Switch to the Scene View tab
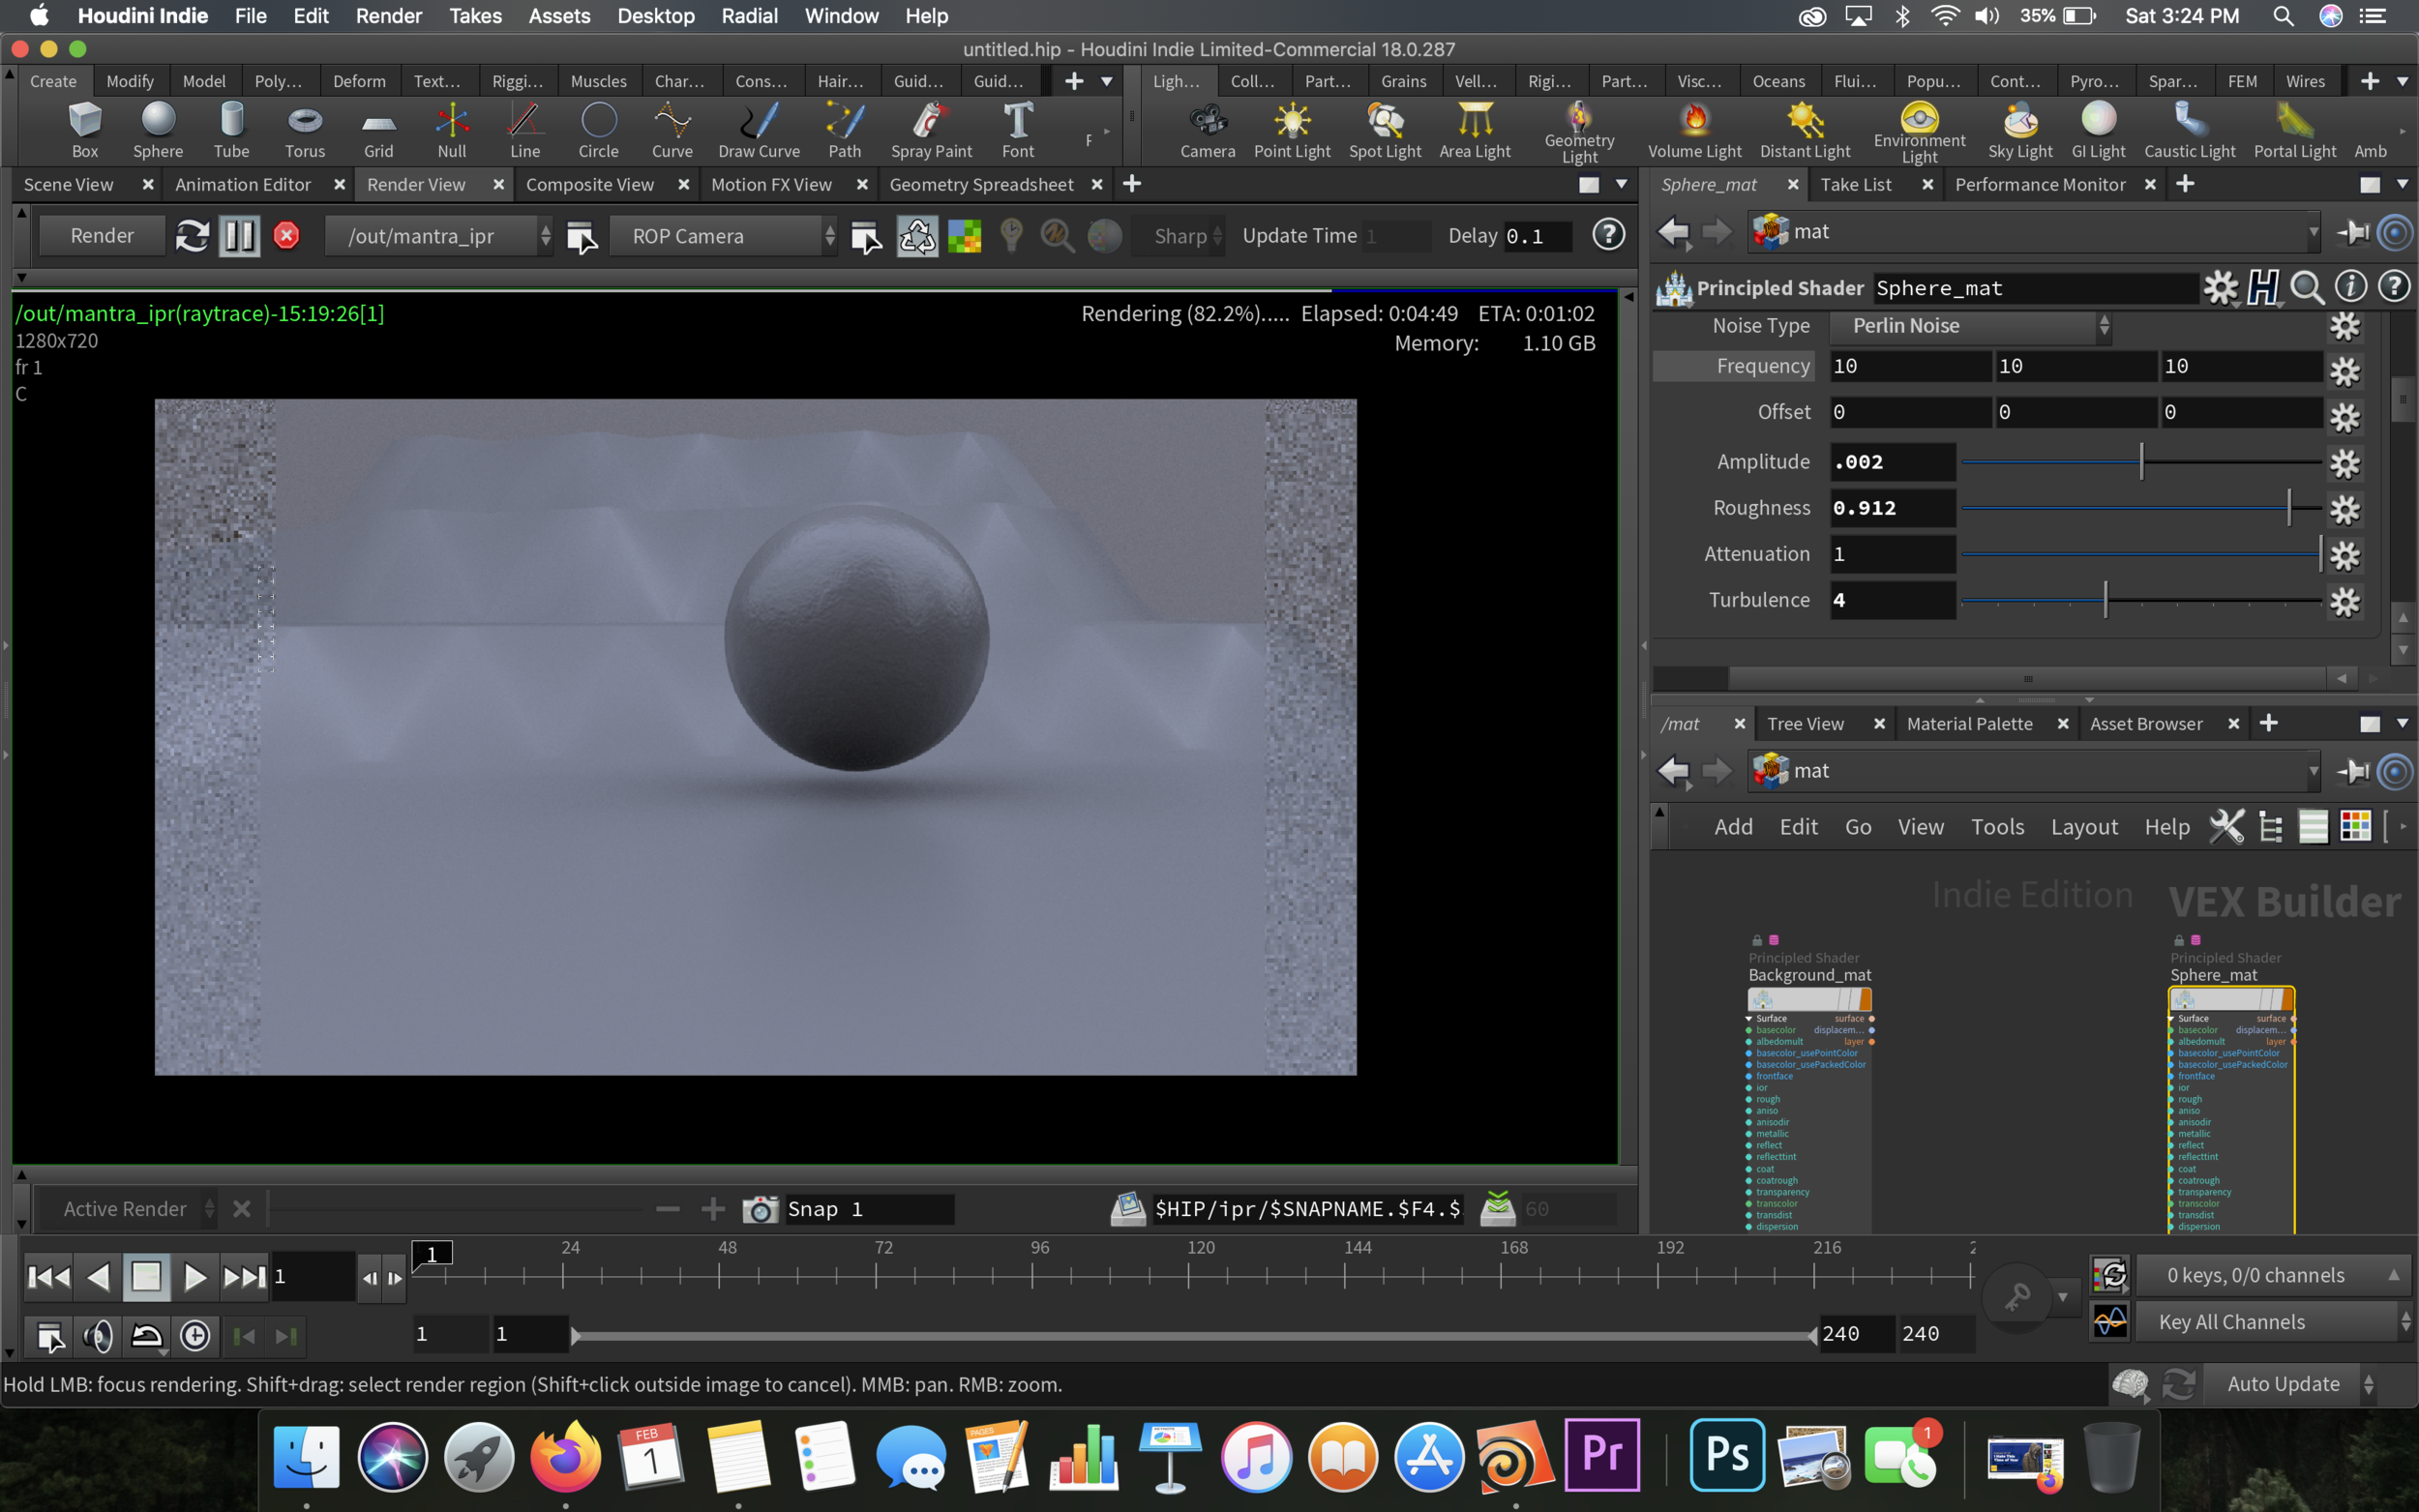 coord(69,184)
